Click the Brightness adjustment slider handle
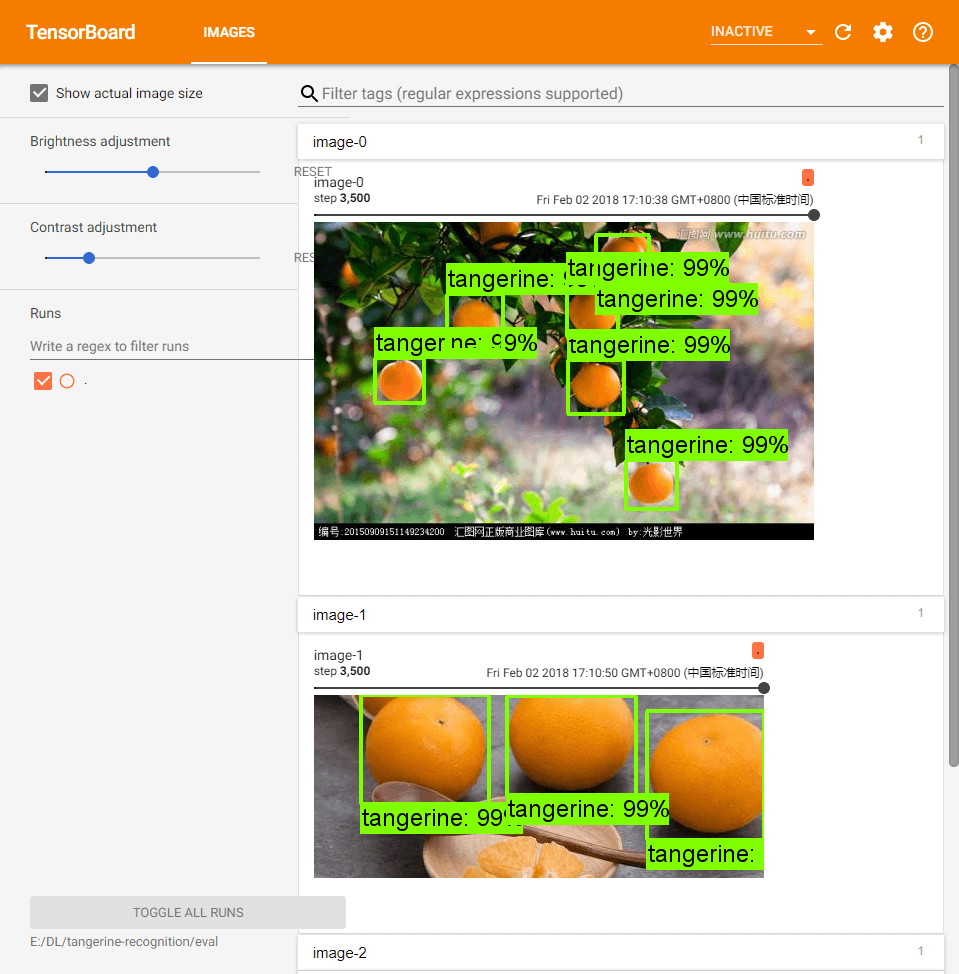Viewport: 959px width, 974px height. point(152,171)
